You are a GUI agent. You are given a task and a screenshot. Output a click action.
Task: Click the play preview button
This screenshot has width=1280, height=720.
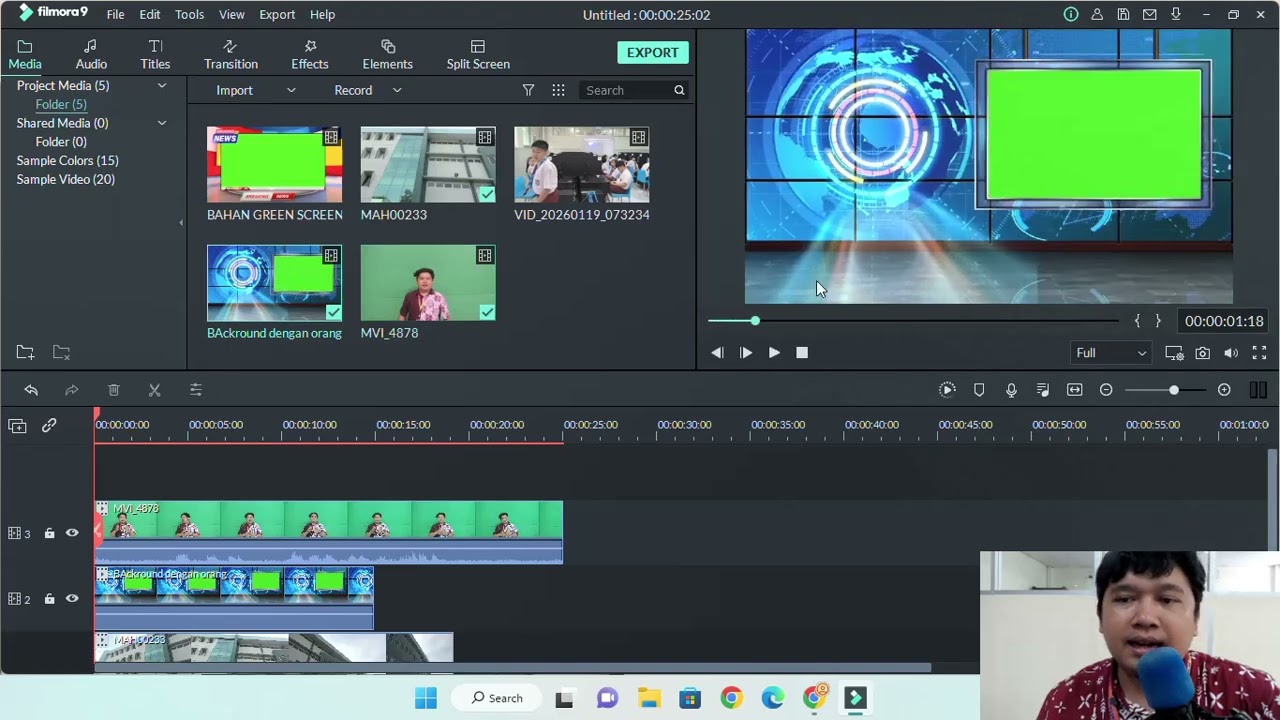click(x=774, y=352)
